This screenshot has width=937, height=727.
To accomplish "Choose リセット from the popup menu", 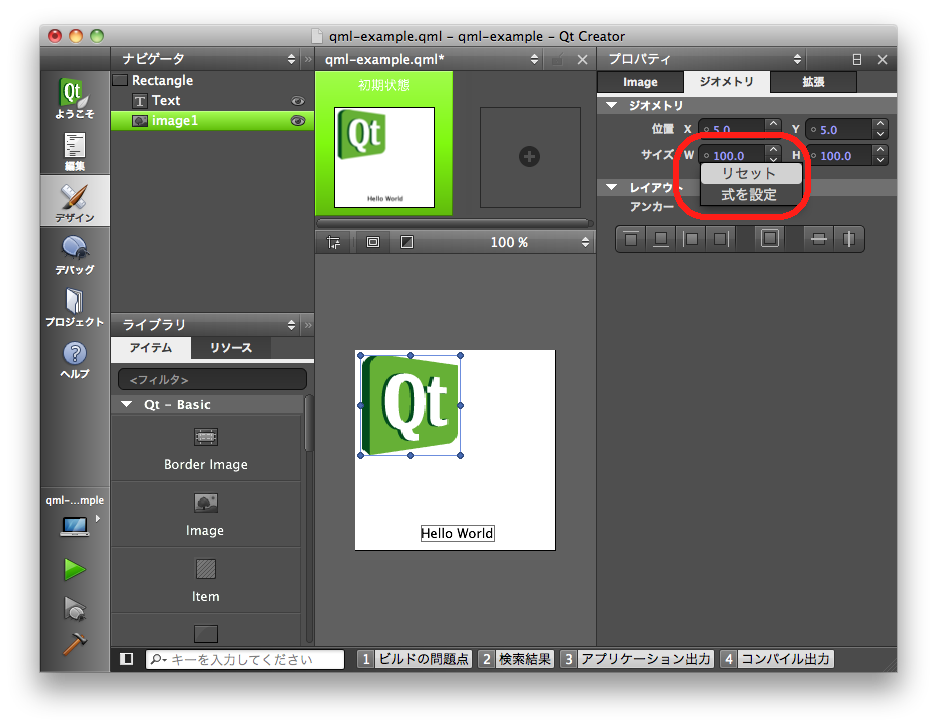I will click(x=750, y=174).
